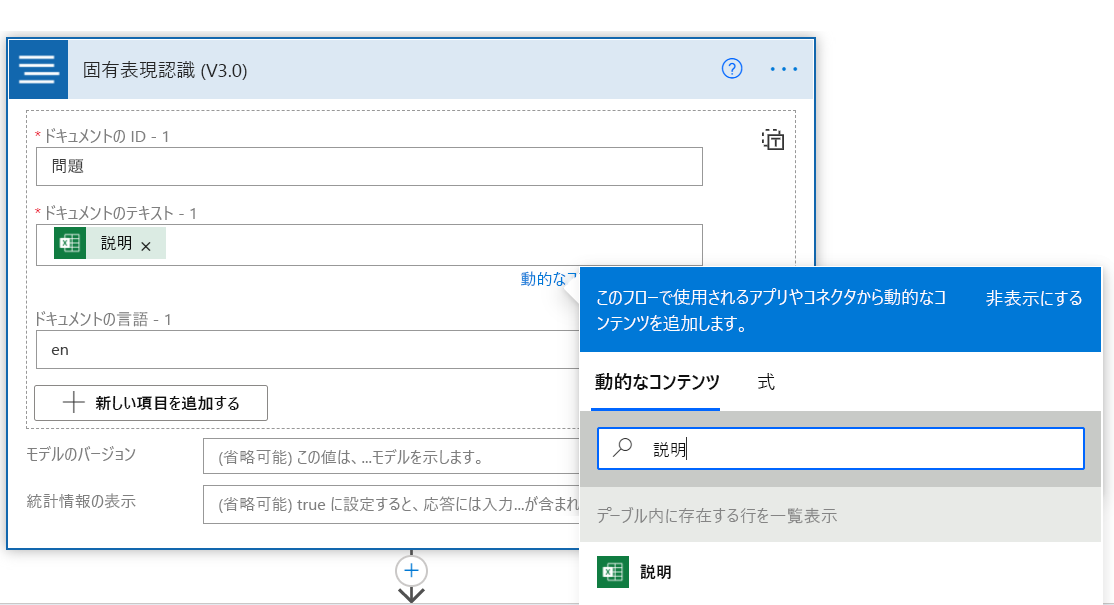Open the three-dot more options menu
This screenshot has width=1114, height=605.
pyautogui.click(x=784, y=69)
